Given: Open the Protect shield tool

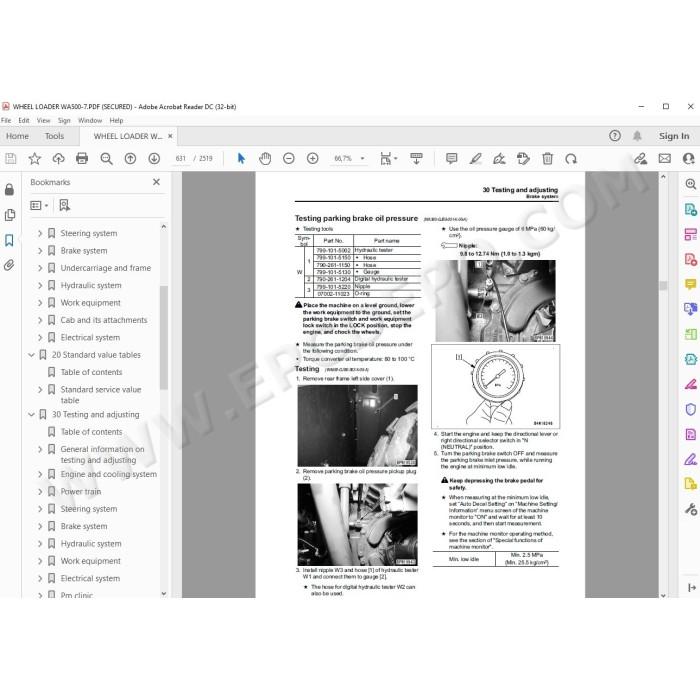Looking at the screenshot, I should point(690,409).
